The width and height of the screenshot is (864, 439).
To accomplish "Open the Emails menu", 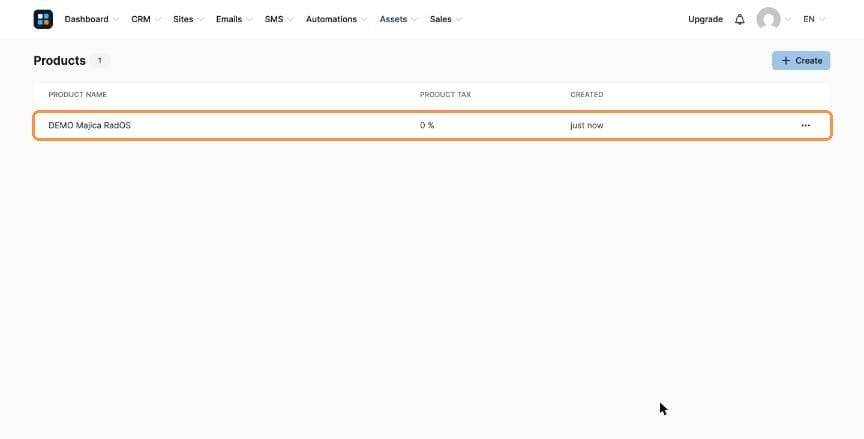I will click(x=234, y=19).
